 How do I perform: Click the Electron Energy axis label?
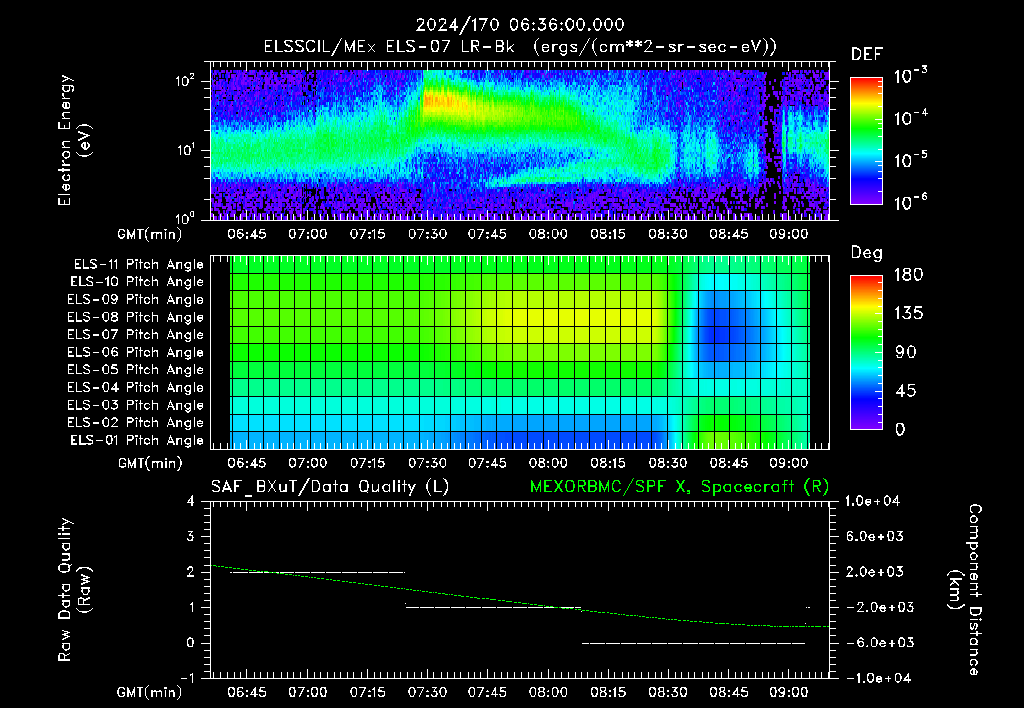pos(74,140)
